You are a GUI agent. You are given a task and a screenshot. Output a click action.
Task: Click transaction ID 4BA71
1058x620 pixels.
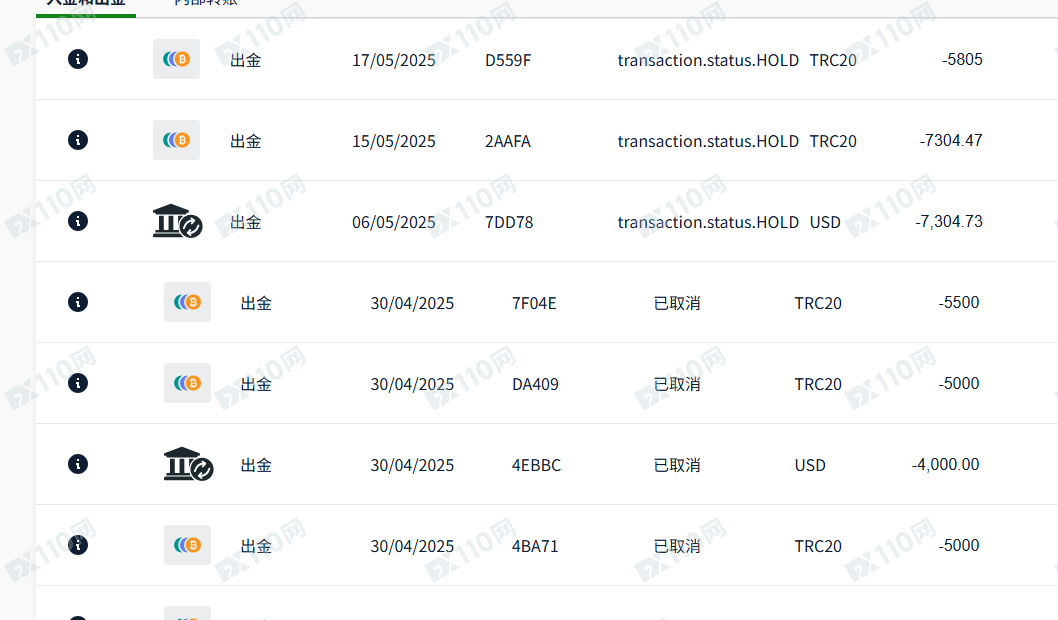[535, 546]
